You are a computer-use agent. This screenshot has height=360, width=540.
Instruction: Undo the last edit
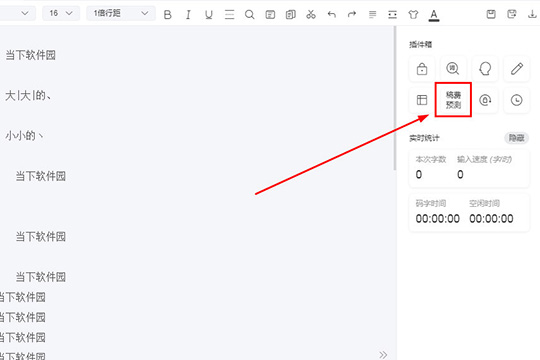[332, 14]
